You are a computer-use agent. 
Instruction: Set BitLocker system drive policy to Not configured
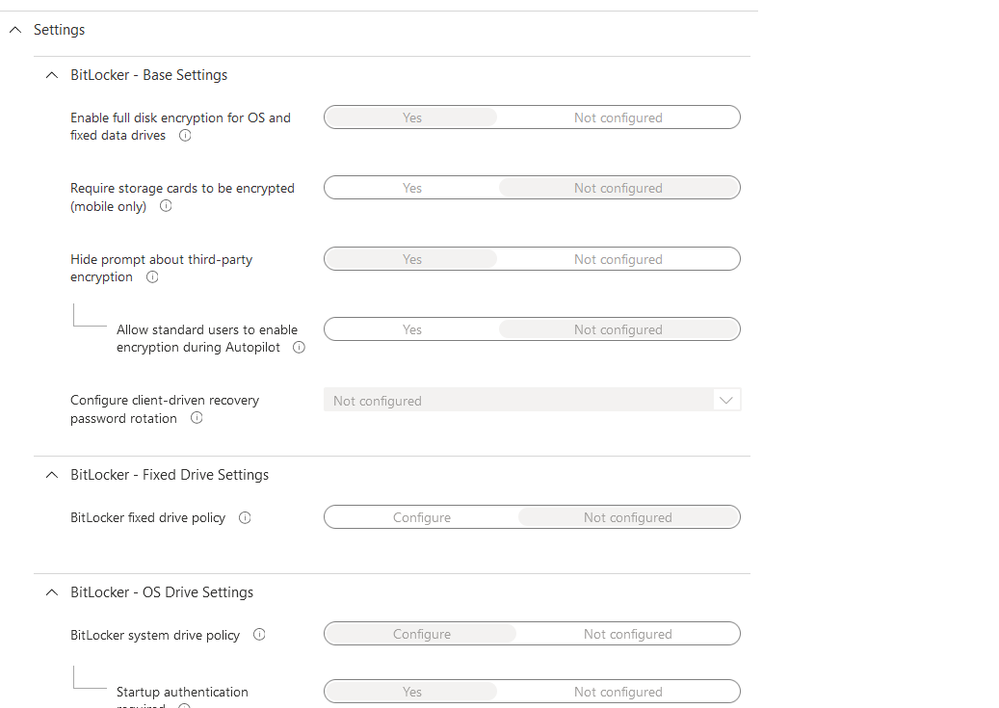627,634
